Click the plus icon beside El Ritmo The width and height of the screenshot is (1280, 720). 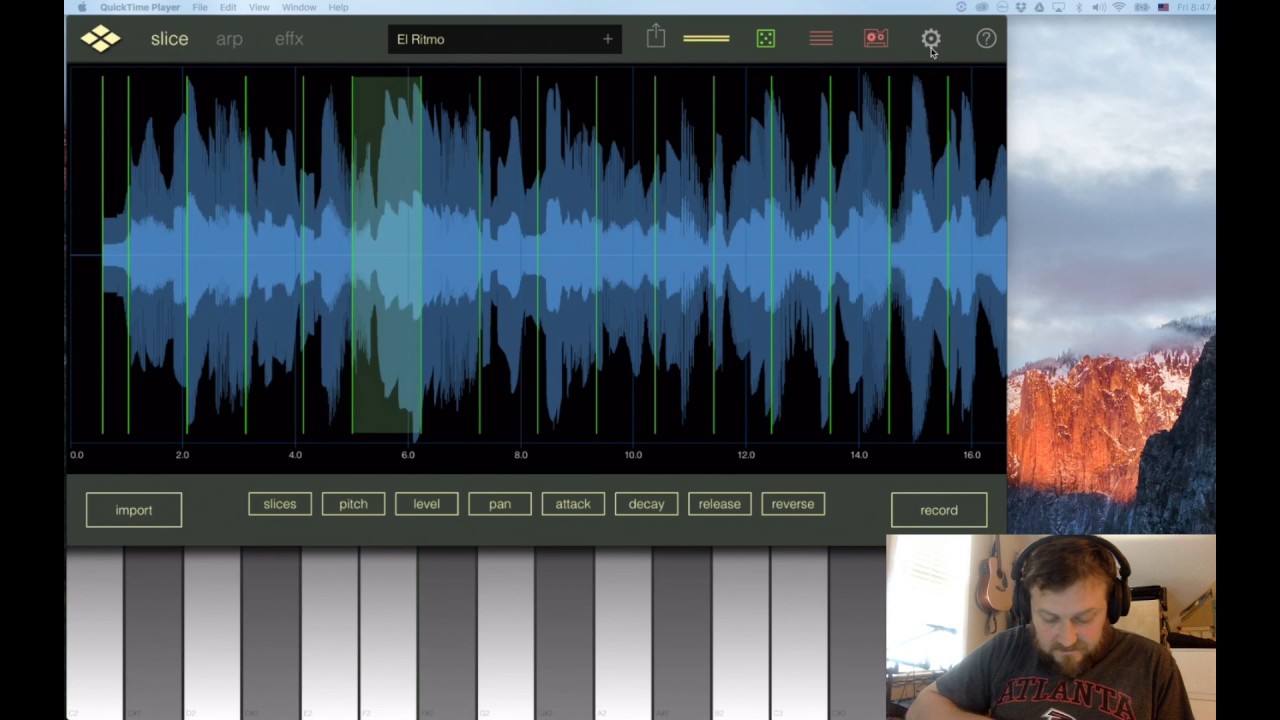(x=607, y=39)
